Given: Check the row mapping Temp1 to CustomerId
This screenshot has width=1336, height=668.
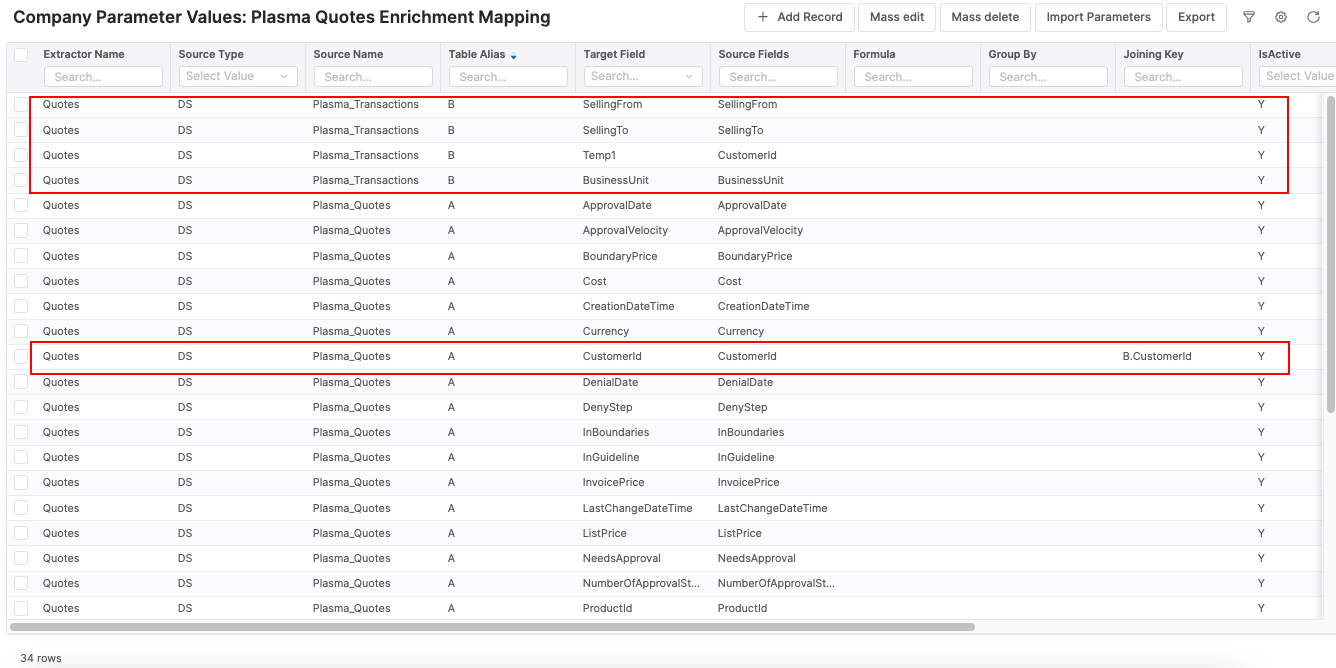Looking at the screenshot, I should coord(20,155).
